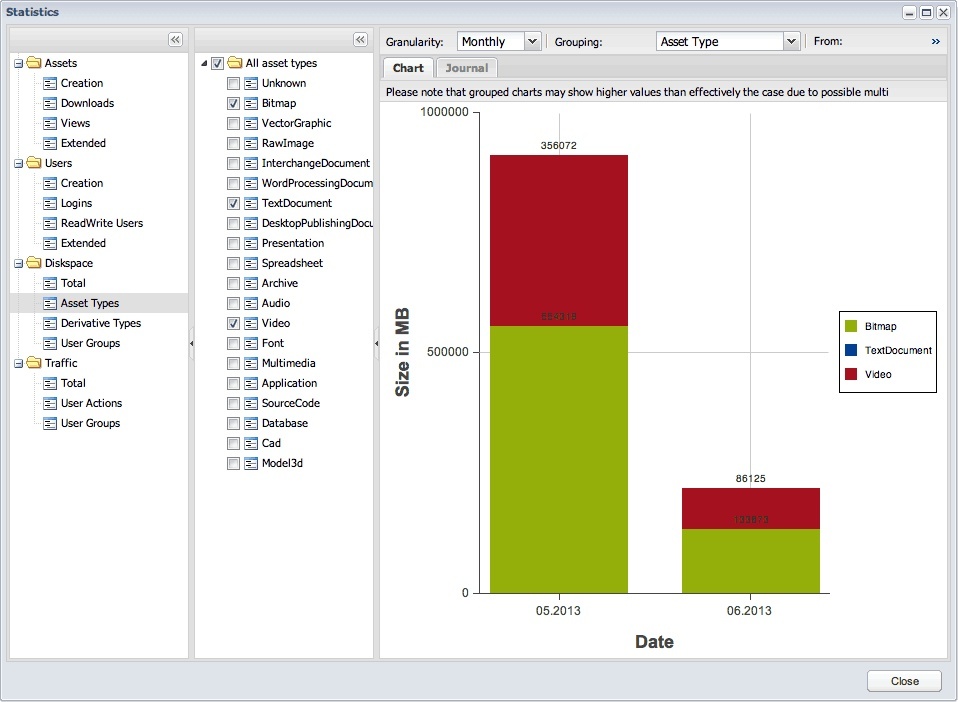Click the Model3d asset type icon
This screenshot has width=958, height=702.
point(250,463)
